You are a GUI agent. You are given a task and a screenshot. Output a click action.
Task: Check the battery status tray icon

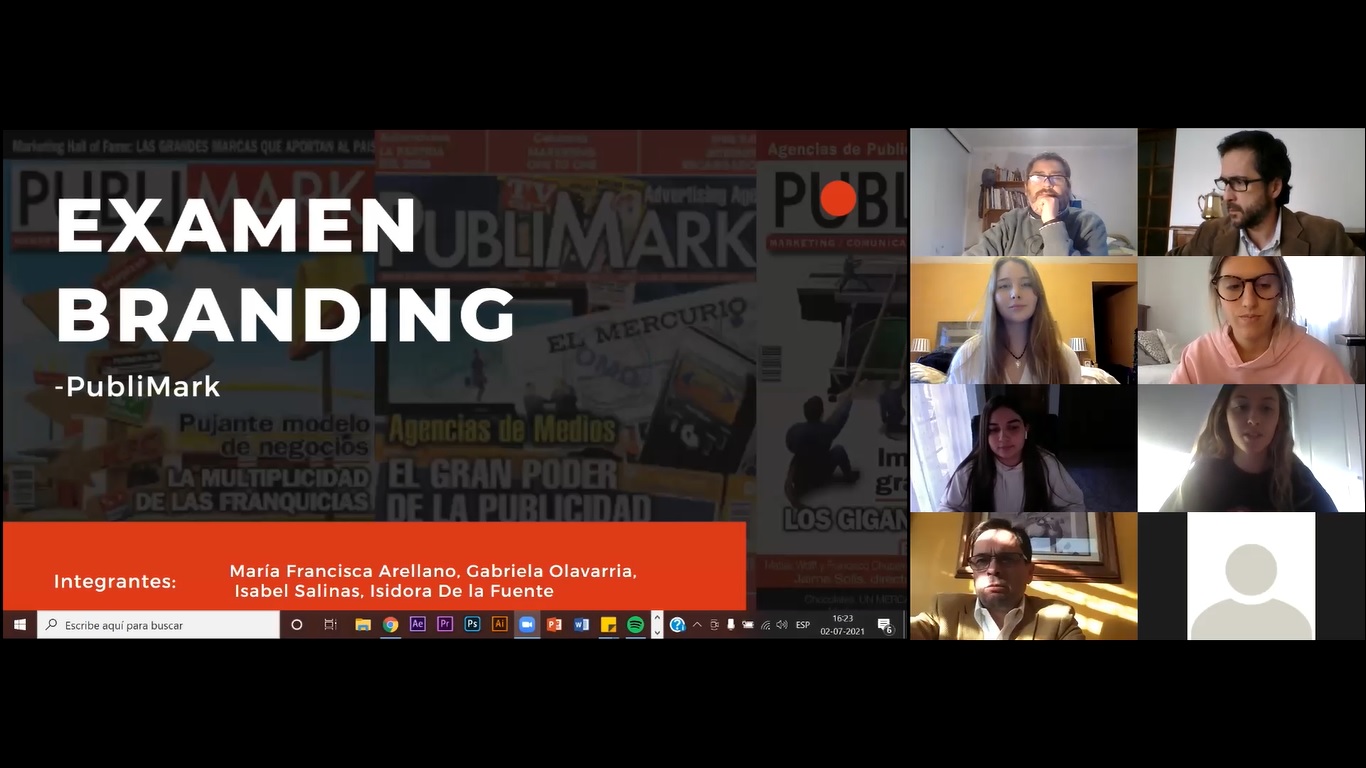pyautogui.click(x=748, y=625)
